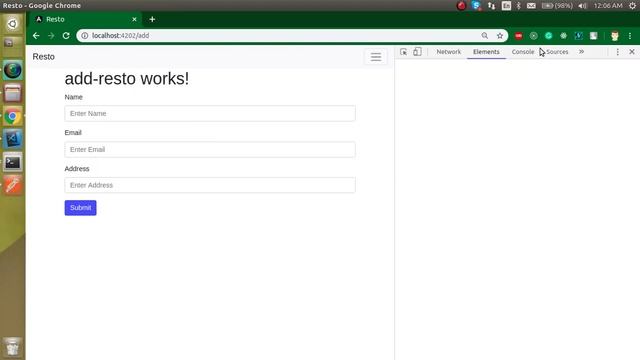640x360 pixels.
Task: Open the system settings gear in top bar
Action: [632, 6]
